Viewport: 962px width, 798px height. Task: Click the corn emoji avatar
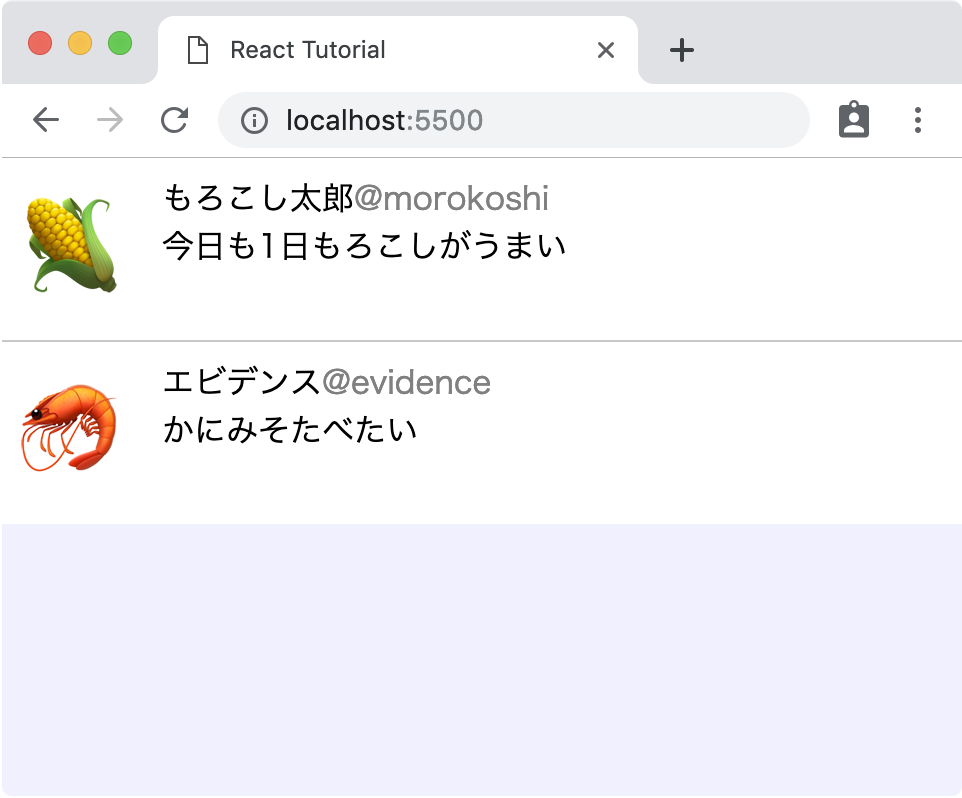(x=71, y=245)
